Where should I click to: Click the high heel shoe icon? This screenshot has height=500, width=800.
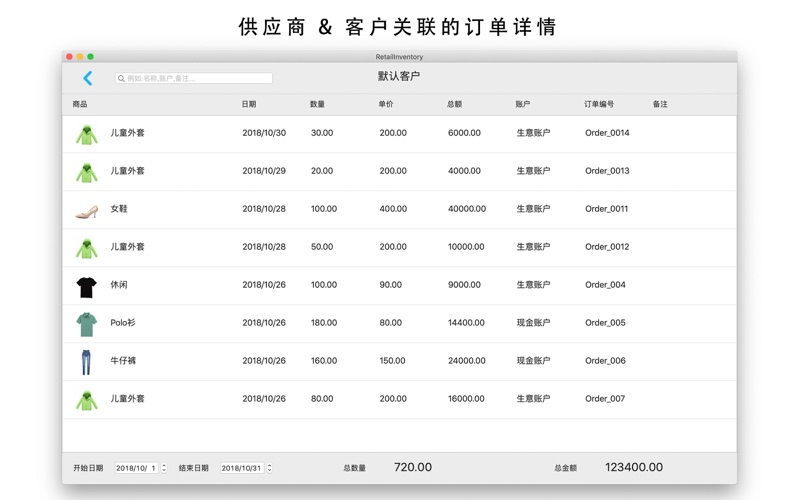pos(87,210)
